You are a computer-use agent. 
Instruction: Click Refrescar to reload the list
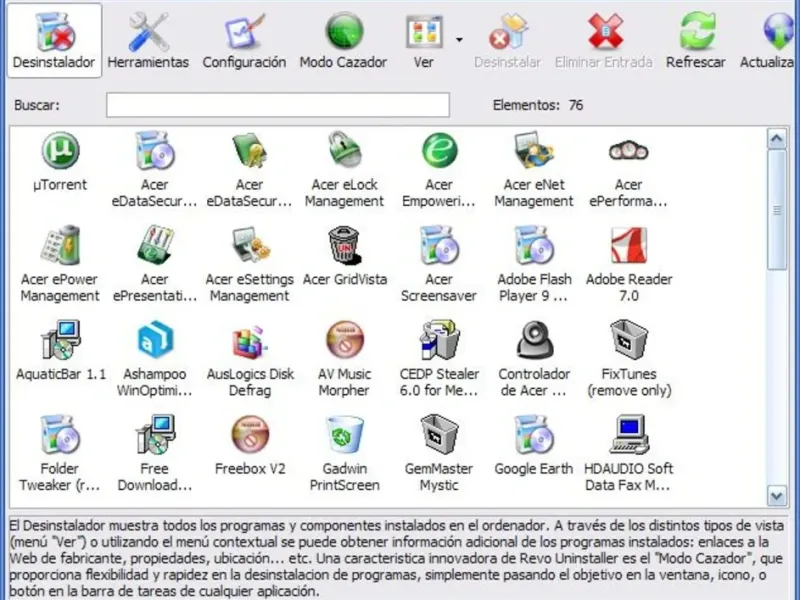[696, 40]
